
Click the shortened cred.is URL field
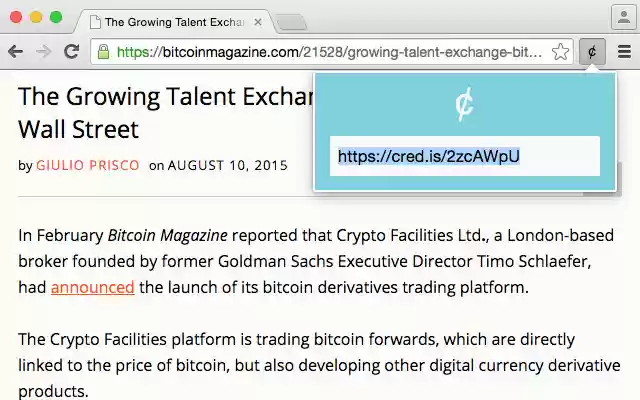coord(464,156)
